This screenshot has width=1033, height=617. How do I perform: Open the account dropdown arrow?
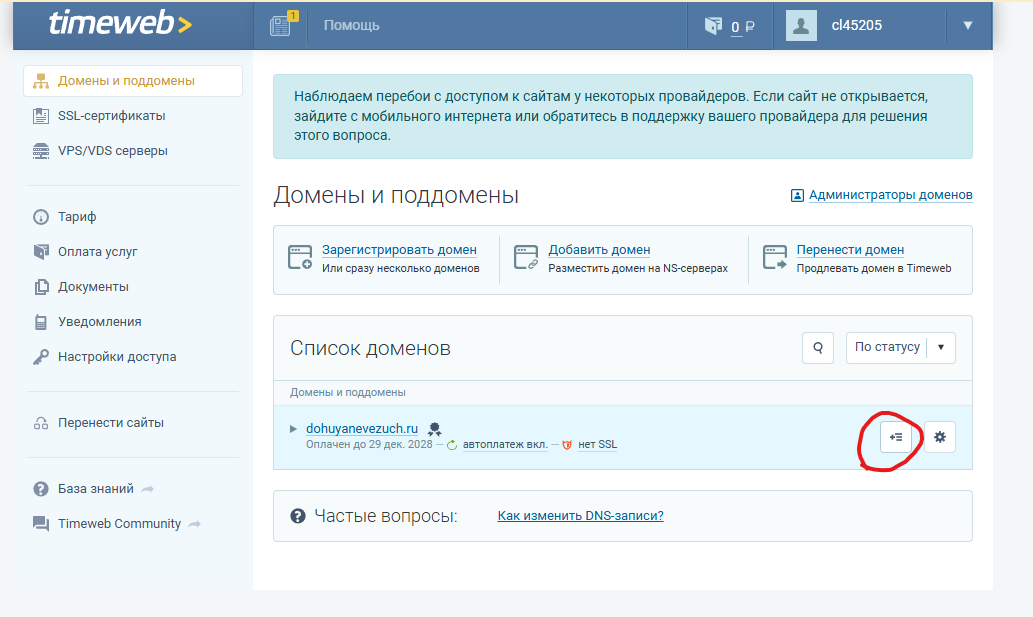click(967, 26)
